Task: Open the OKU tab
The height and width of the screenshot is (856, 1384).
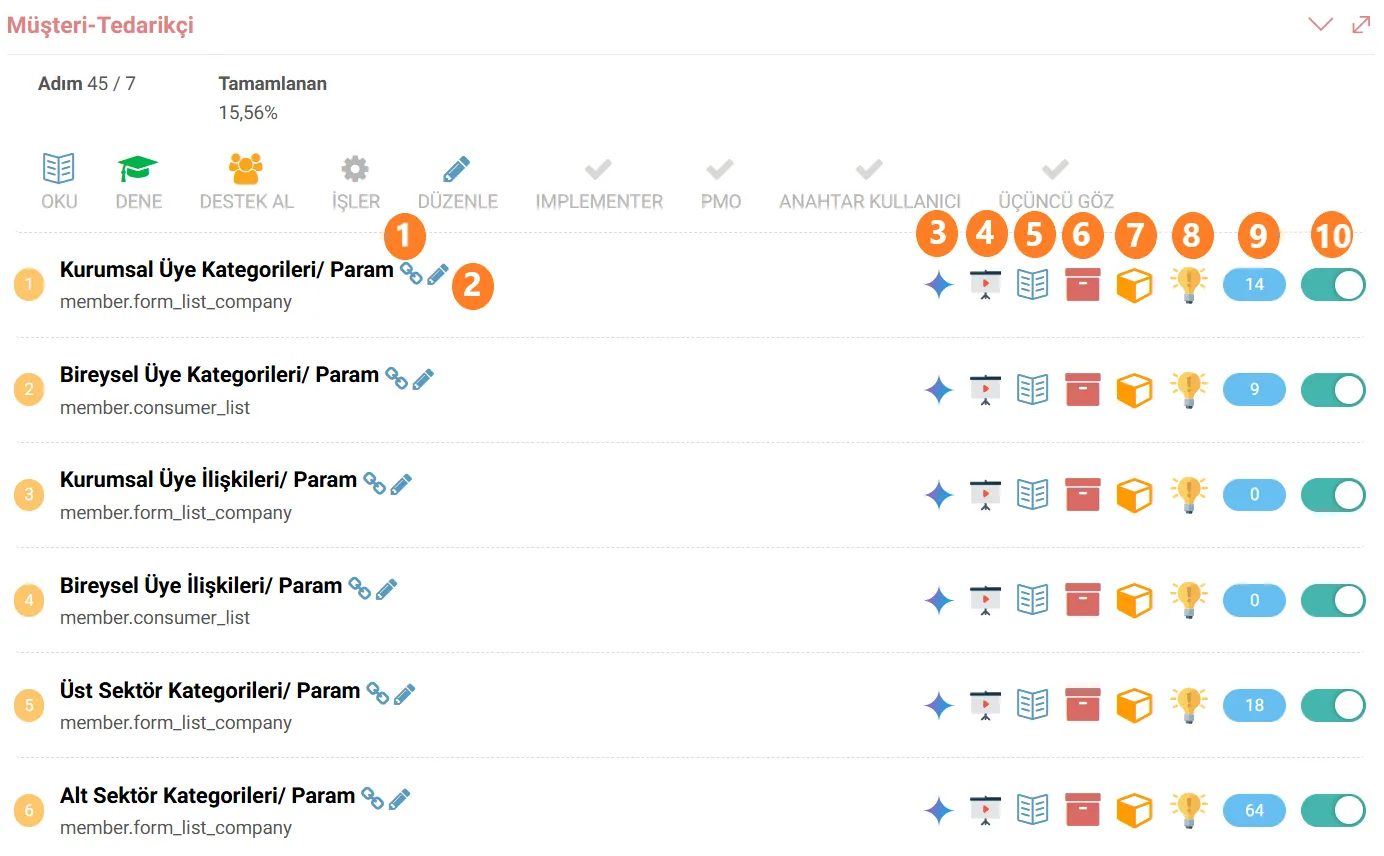Action: point(59,182)
